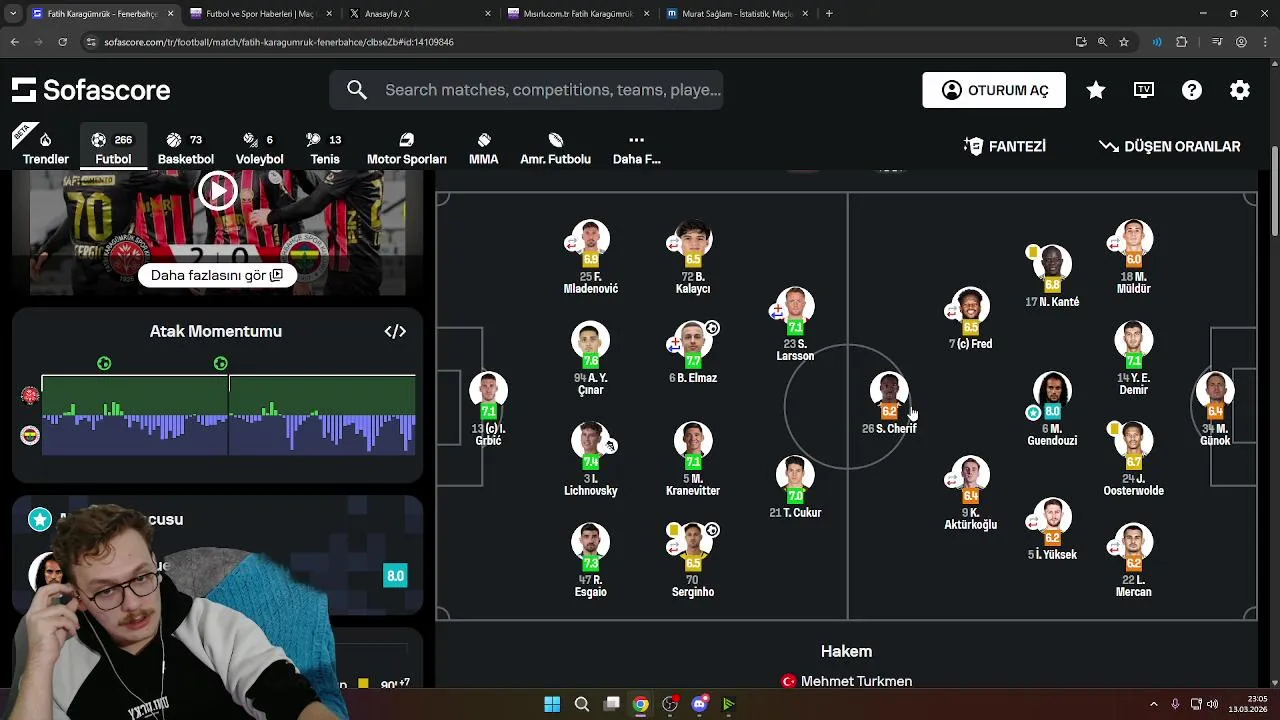Open player T. Cukur on lineup

(x=795, y=487)
